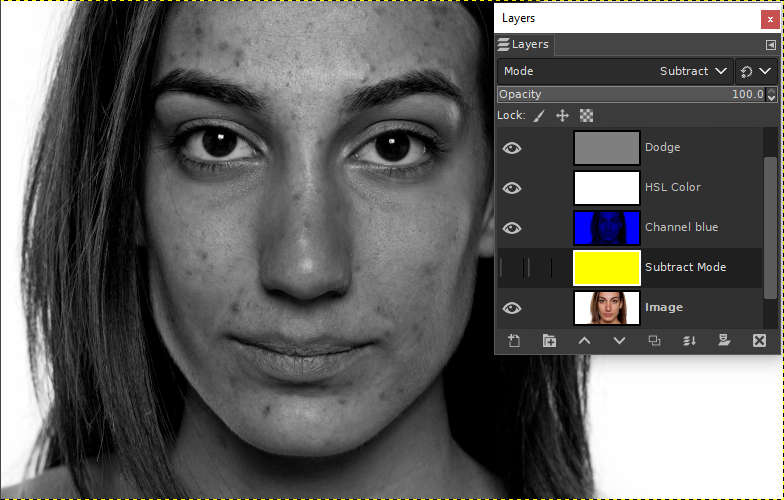
Task: Open the Layers tab configuration menu
Action: (x=769, y=45)
